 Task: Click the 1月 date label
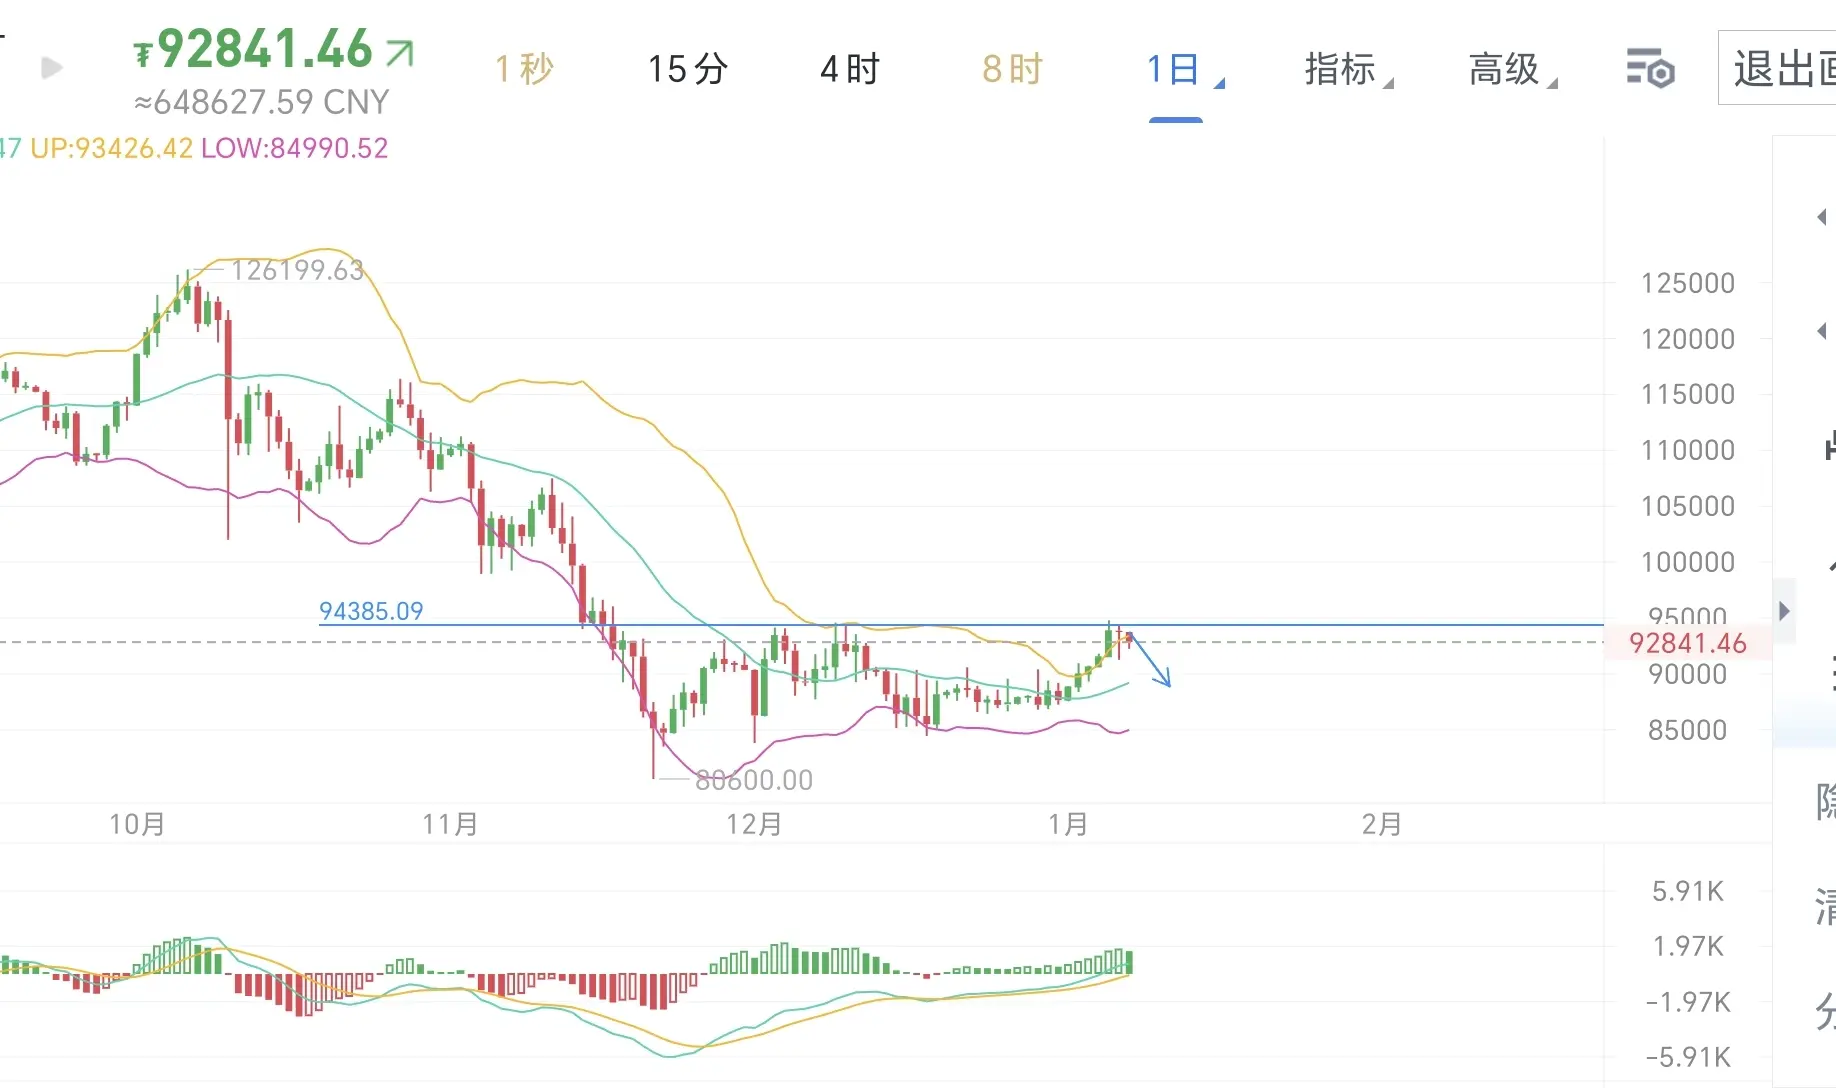coord(1068,824)
